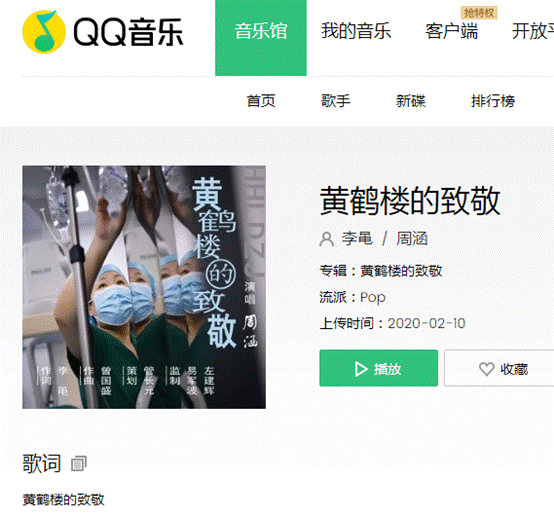The height and width of the screenshot is (517, 554).
Task: Click the green 播放 button
Action: pyautogui.click(x=378, y=368)
